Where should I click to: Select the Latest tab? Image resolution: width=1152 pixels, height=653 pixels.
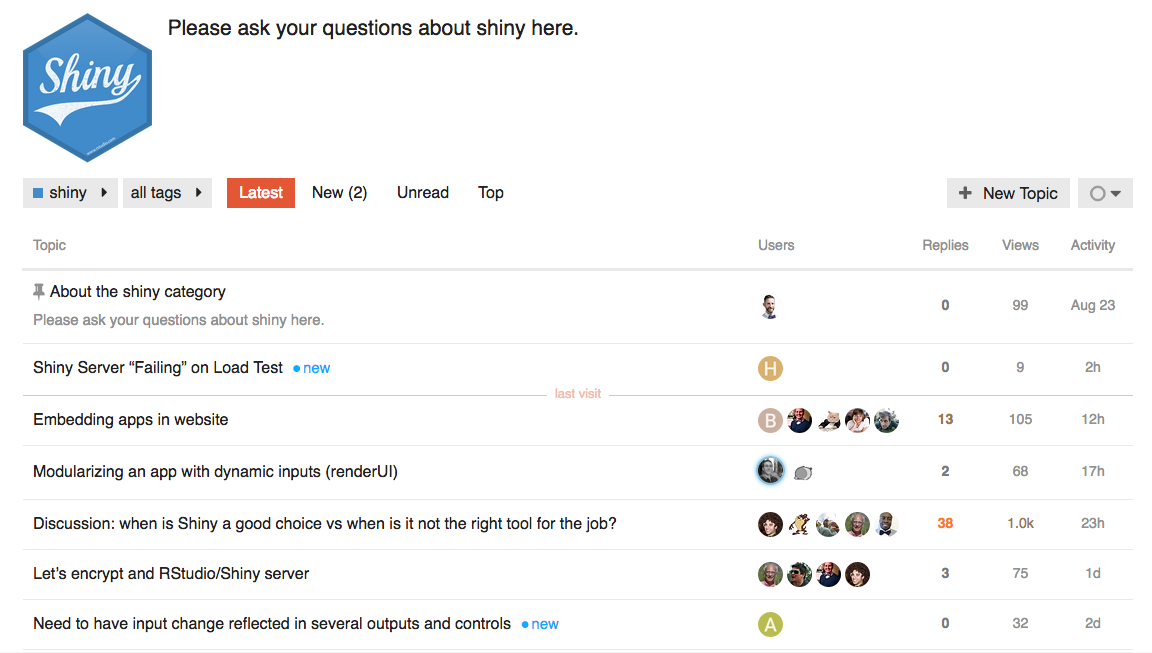[x=261, y=192]
